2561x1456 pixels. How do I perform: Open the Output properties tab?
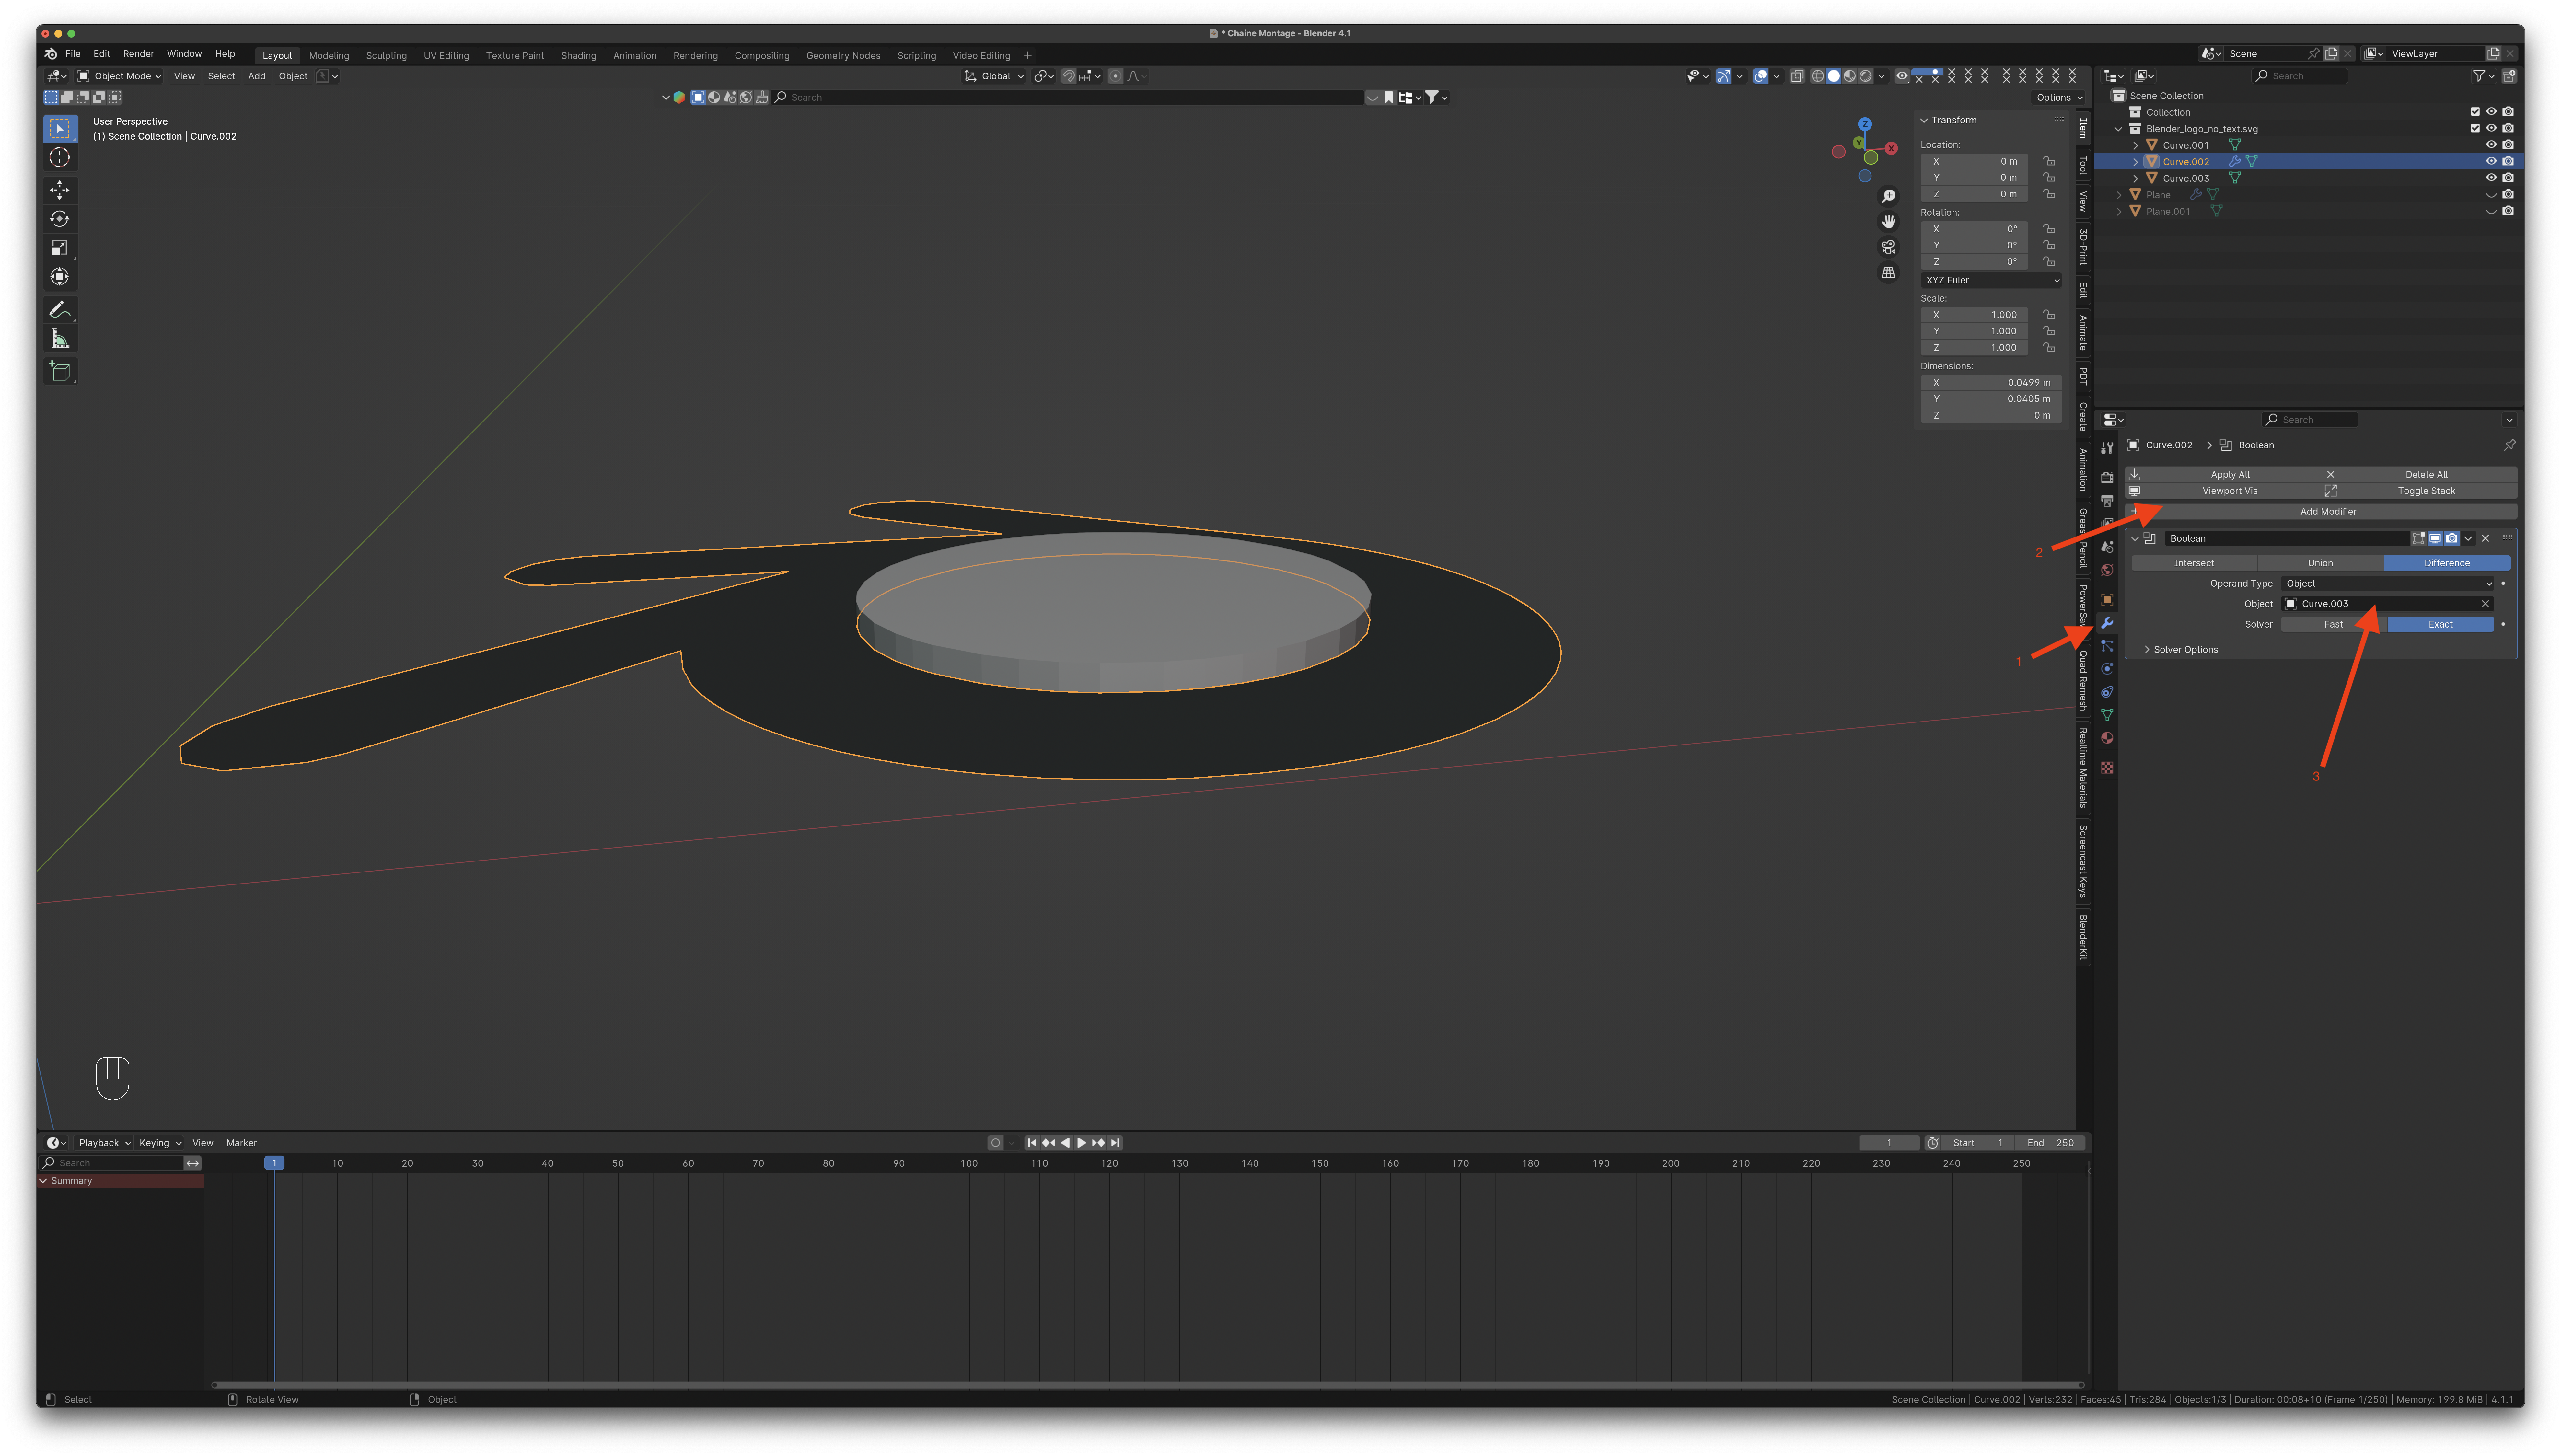pos(2107,501)
